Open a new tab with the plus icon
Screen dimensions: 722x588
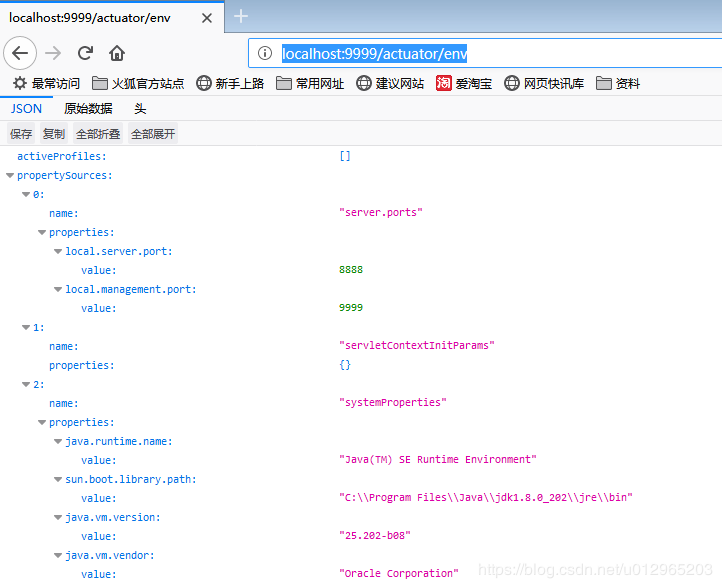tap(241, 16)
